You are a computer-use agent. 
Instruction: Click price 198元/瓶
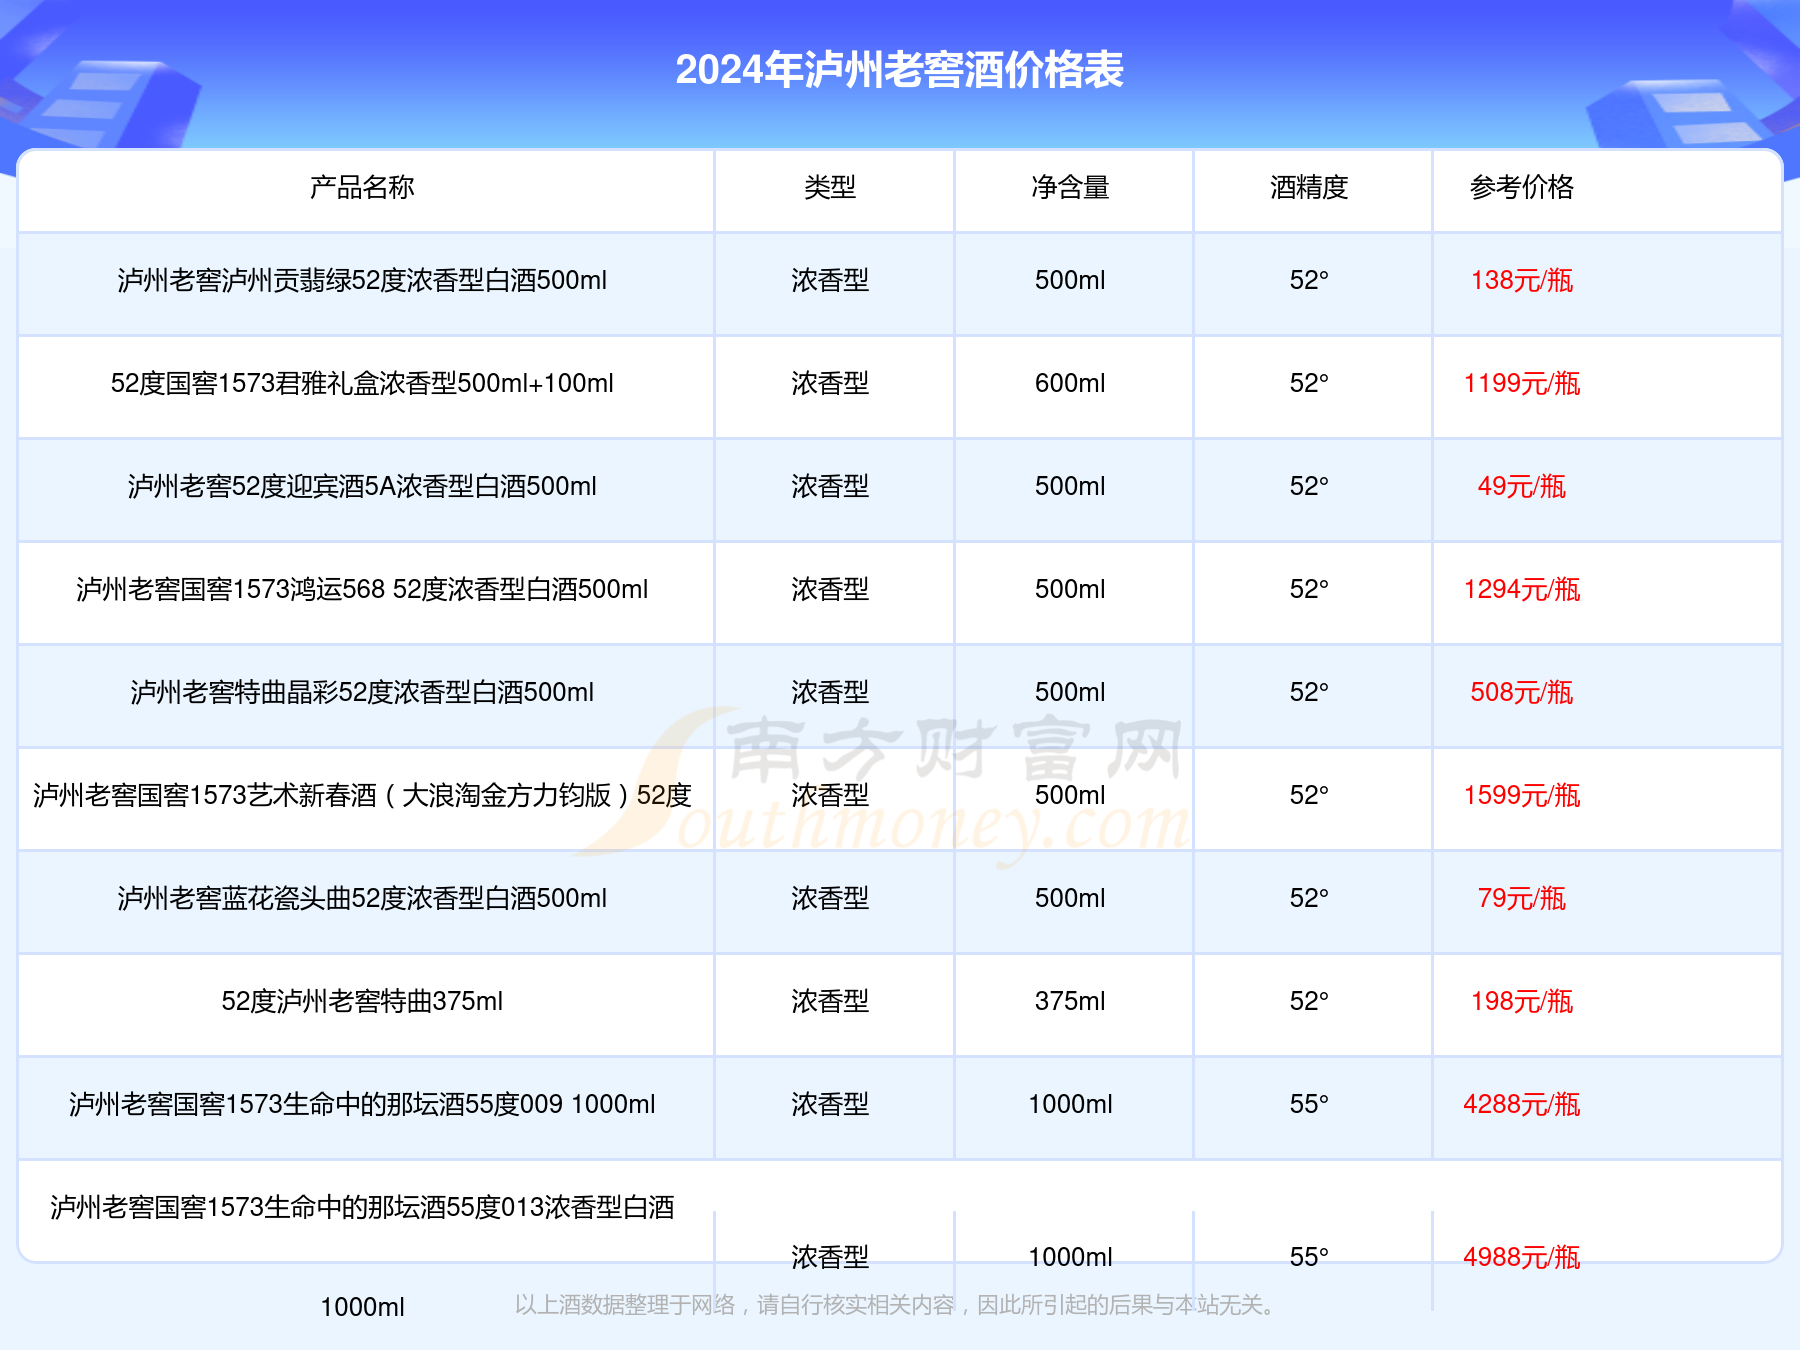click(x=1522, y=1002)
